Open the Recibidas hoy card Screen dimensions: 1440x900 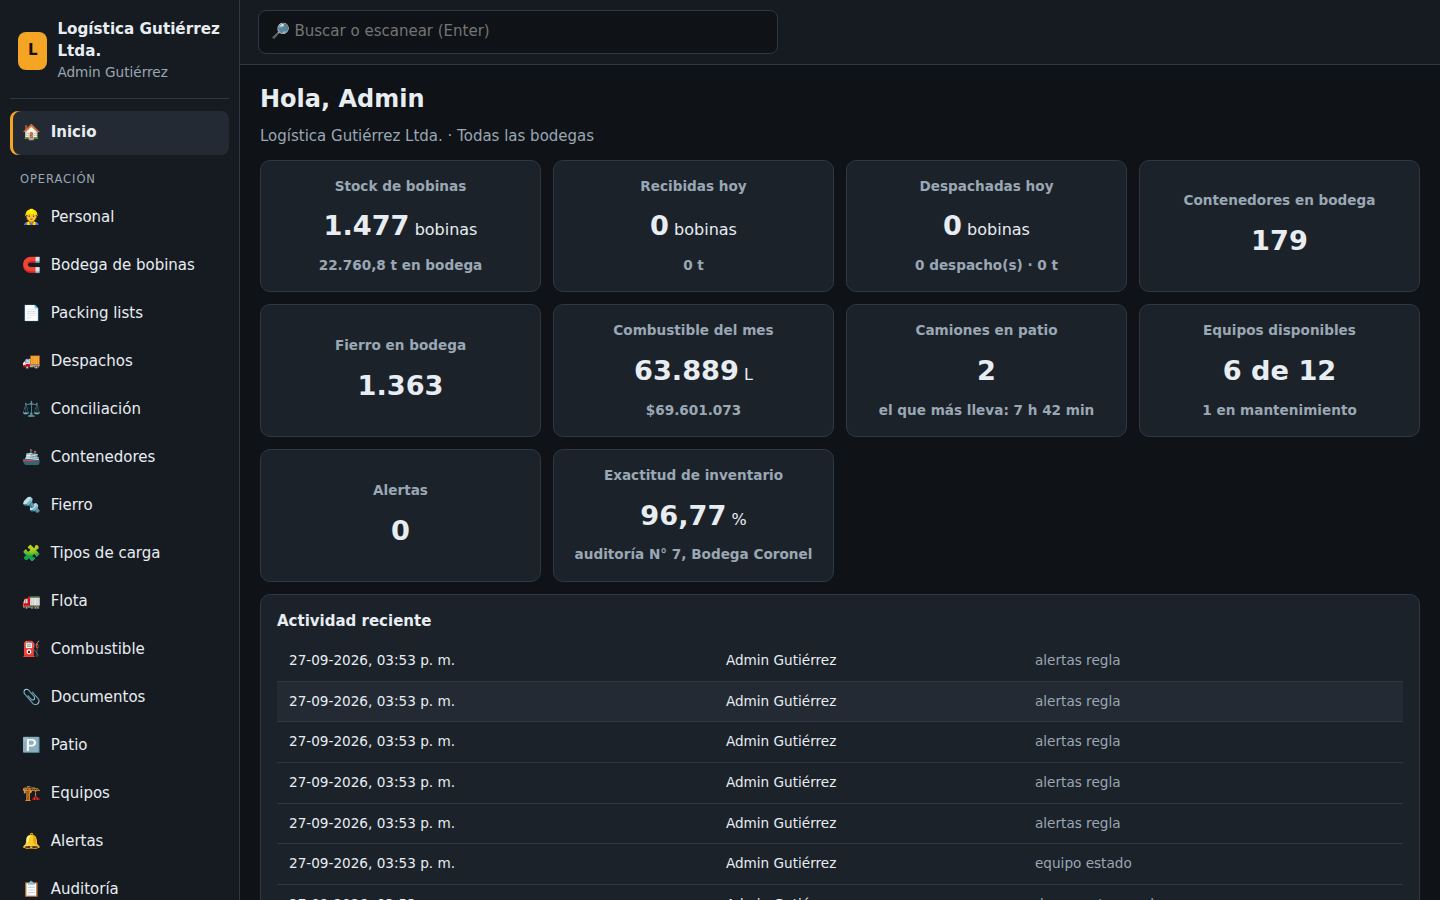tap(693, 226)
